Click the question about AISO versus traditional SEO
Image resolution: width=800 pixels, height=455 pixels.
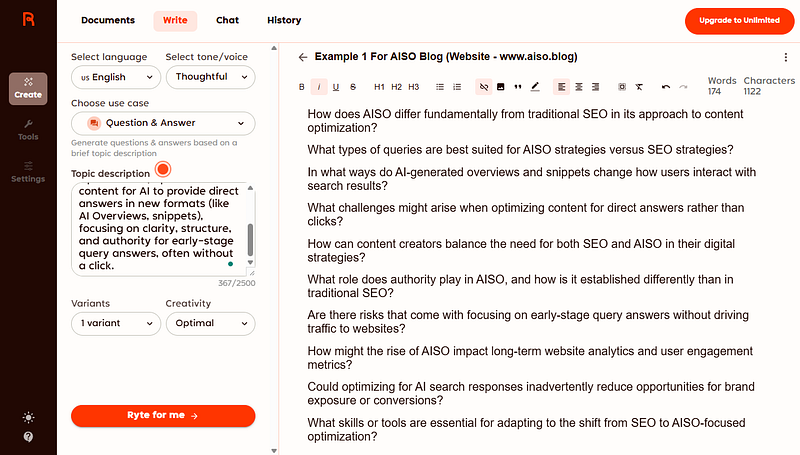coord(525,121)
